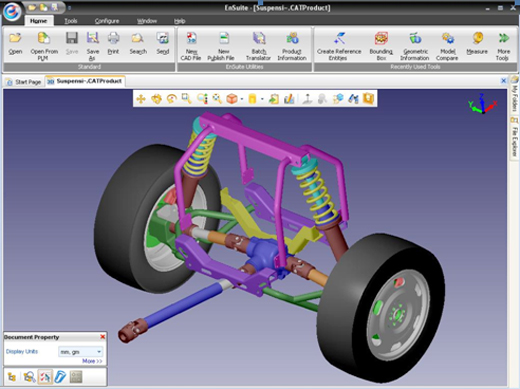
Task: Click the XYZ axis triad in viewport
Action: [x=483, y=103]
